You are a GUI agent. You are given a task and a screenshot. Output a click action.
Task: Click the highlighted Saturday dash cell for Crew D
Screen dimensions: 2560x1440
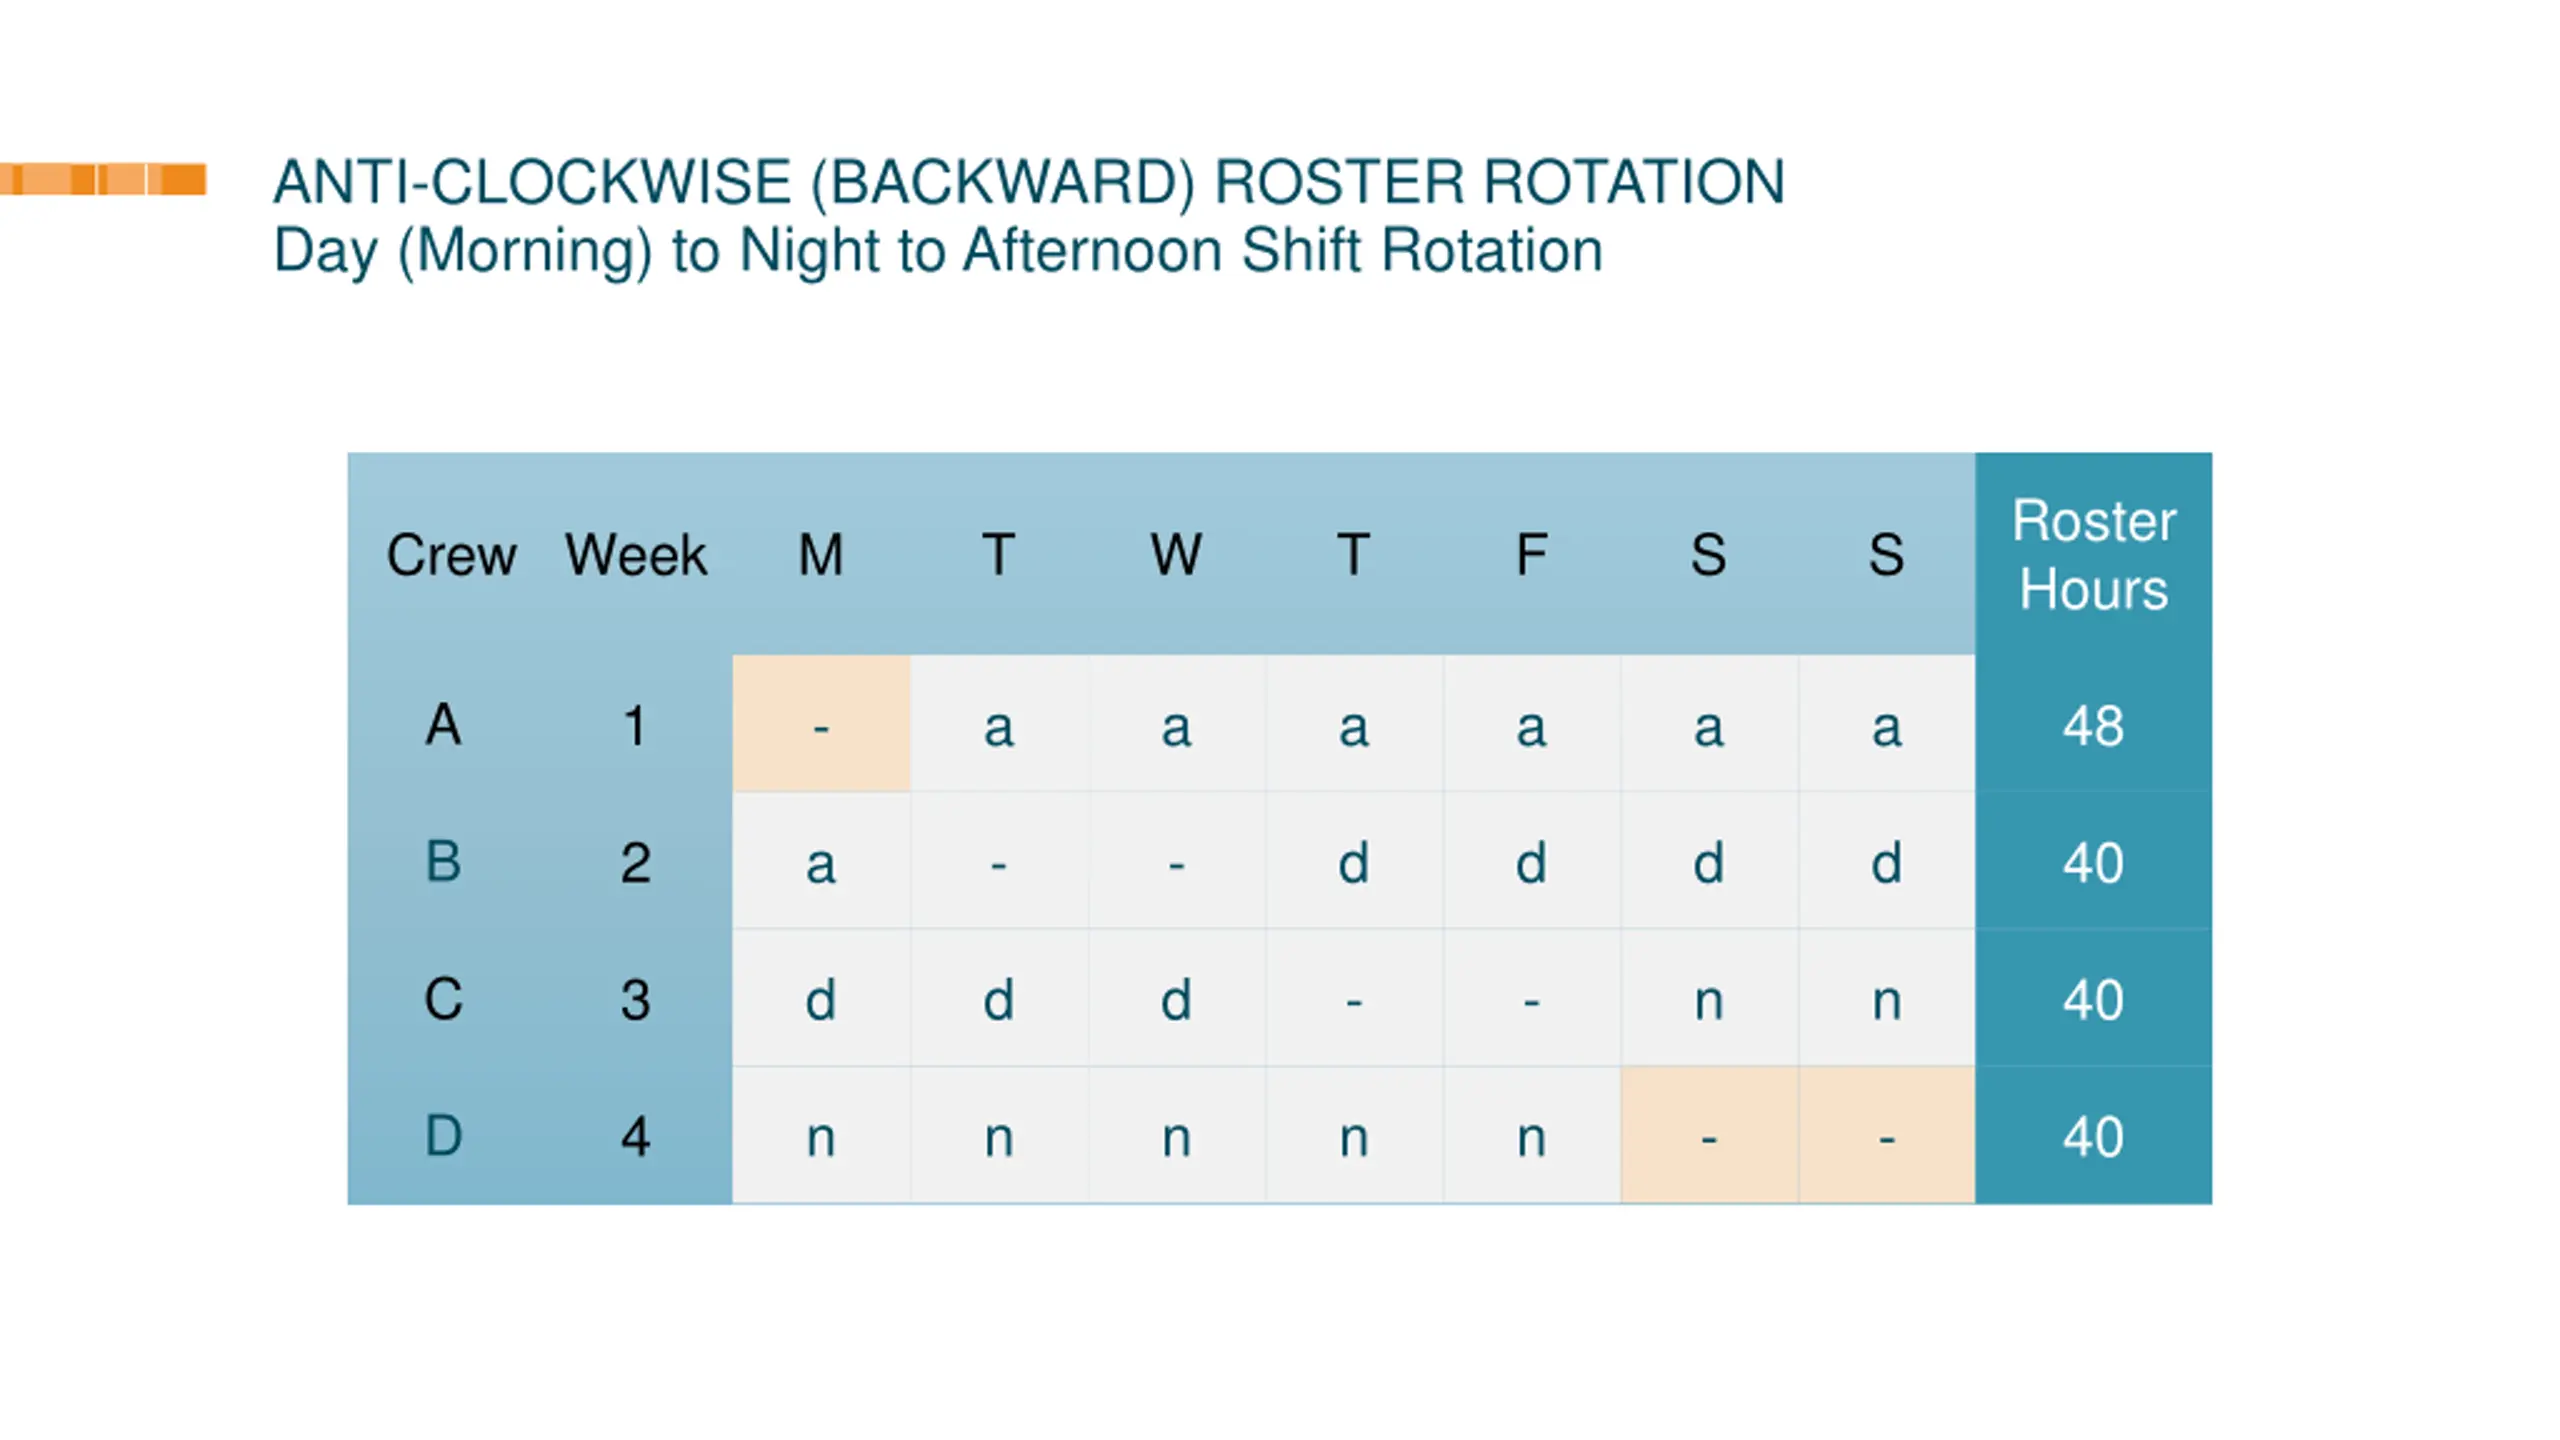1709,1135
